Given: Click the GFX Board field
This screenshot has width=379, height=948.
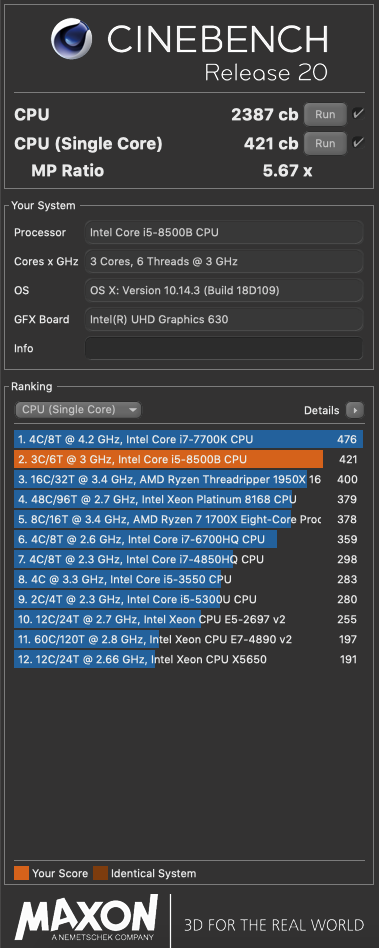Looking at the screenshot, I should (x=224, y=319).
